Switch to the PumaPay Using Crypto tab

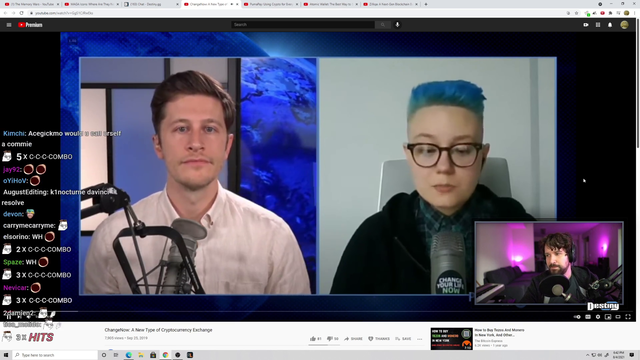pyautogui.click(x=270, y=4)
